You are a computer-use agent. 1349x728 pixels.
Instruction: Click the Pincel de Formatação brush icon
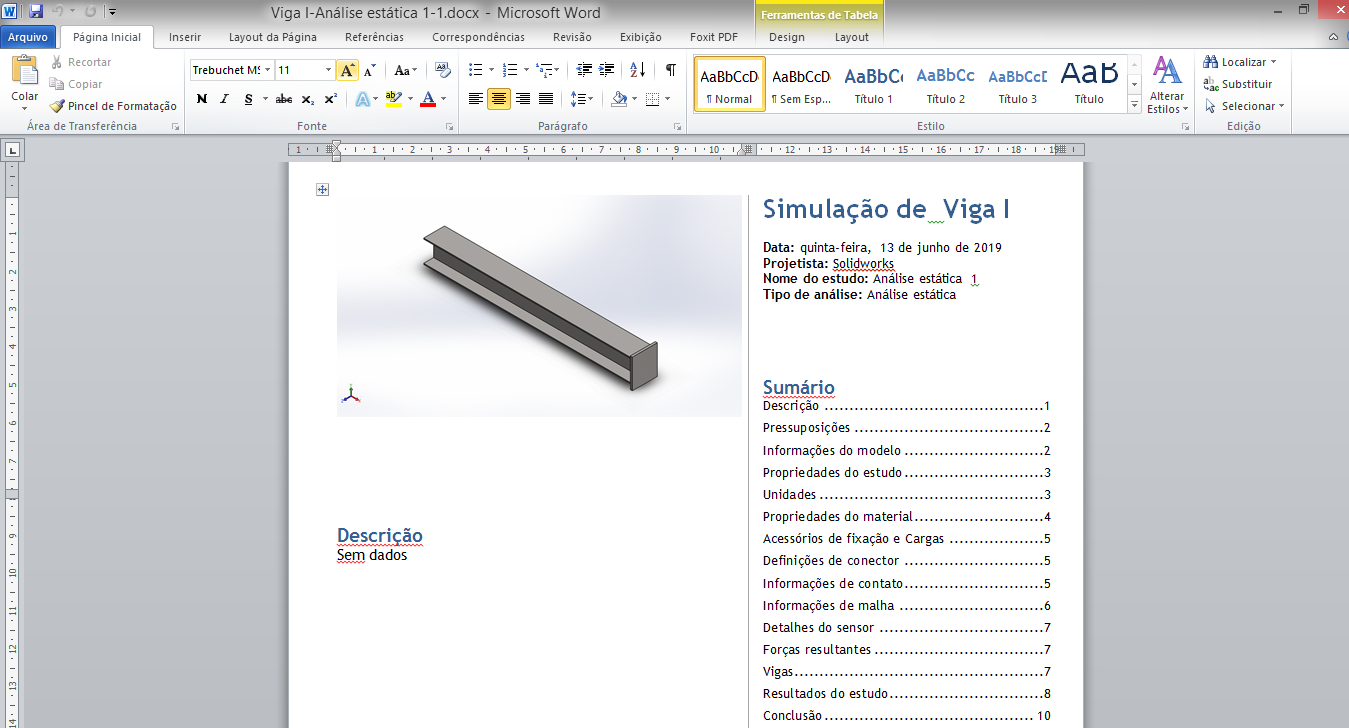tap(58, 106)
